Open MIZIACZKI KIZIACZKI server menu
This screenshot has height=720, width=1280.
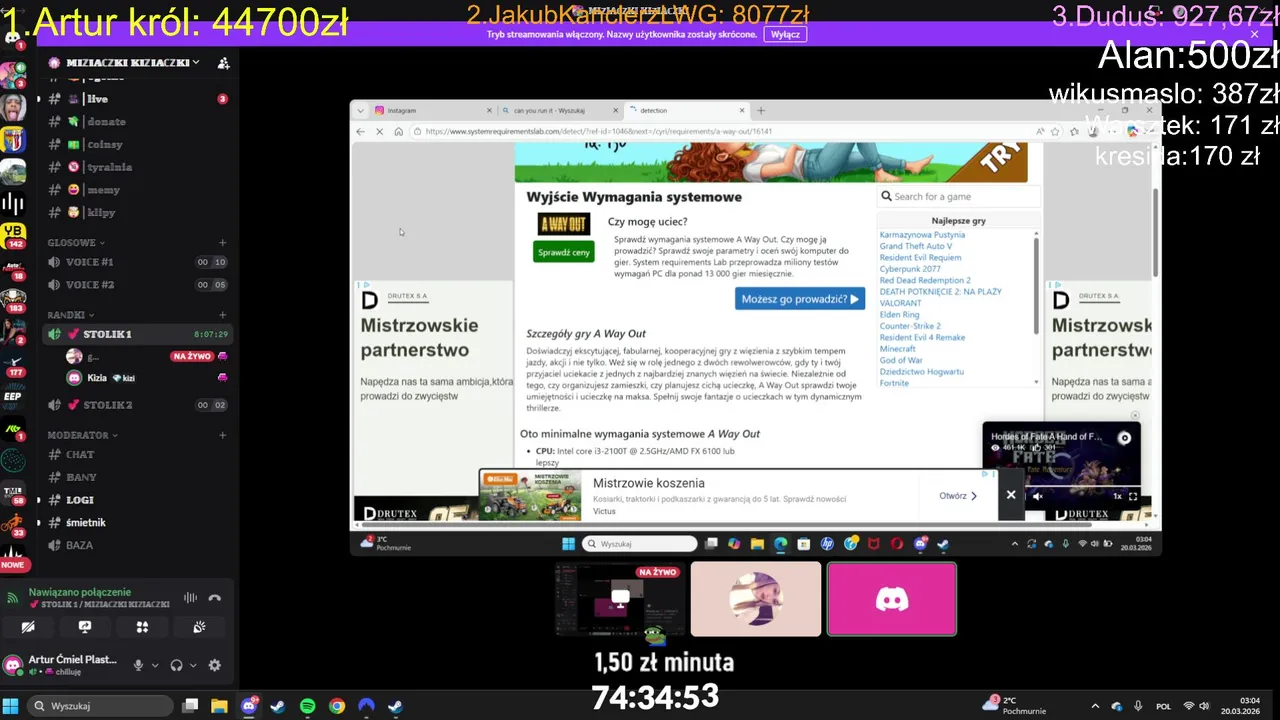pyautogui.click(x=124, y=62)
